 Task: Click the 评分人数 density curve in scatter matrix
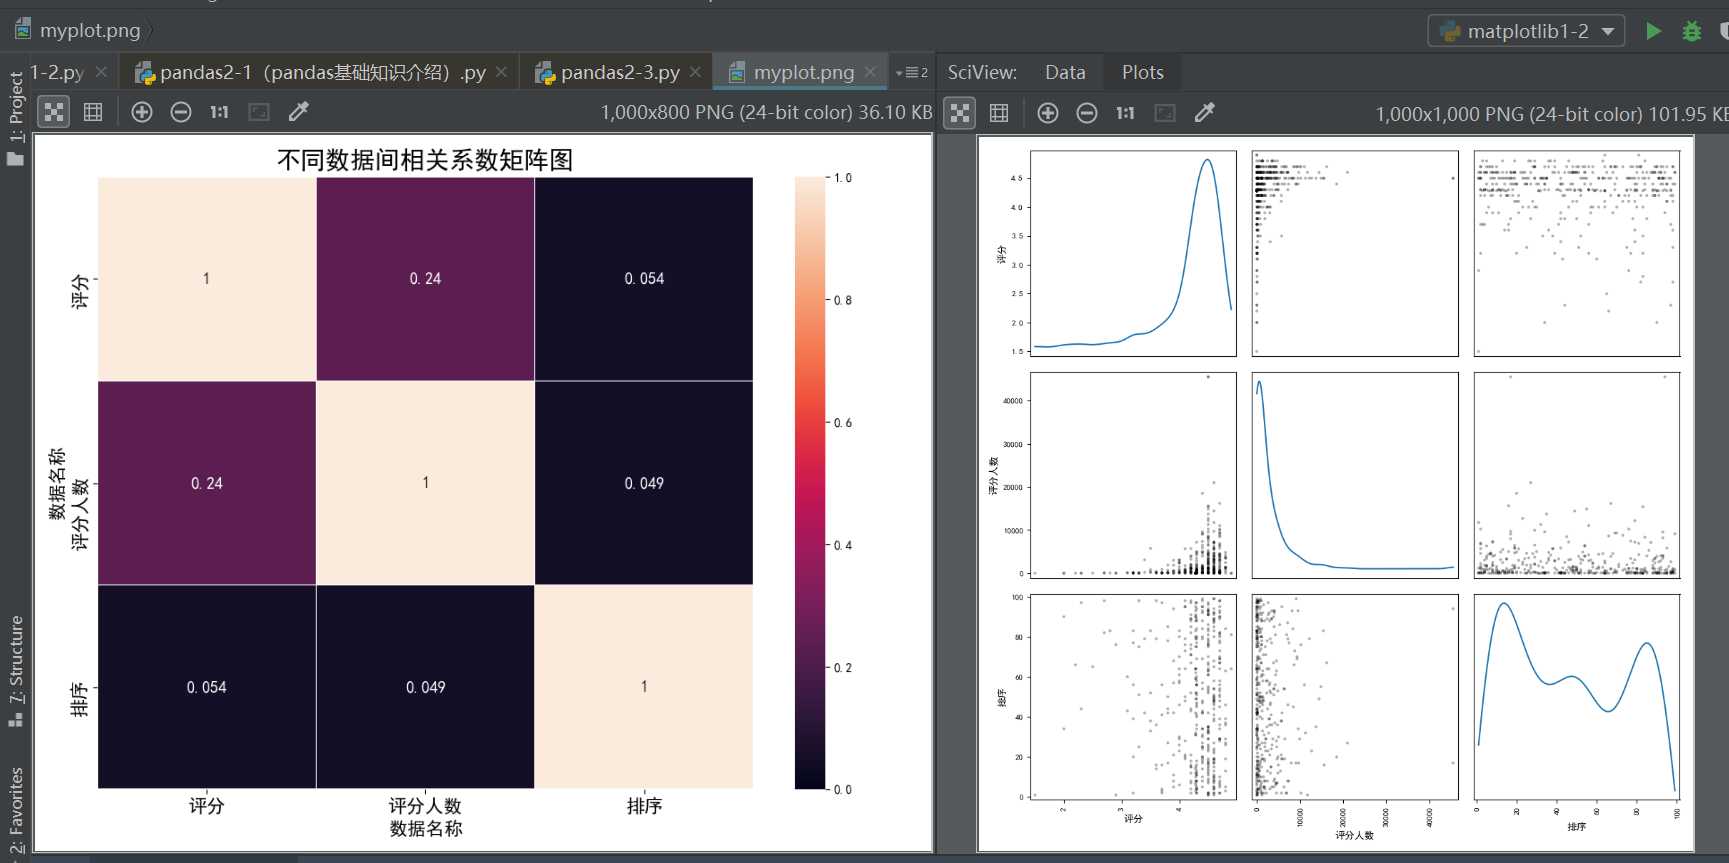[1355, 475]
